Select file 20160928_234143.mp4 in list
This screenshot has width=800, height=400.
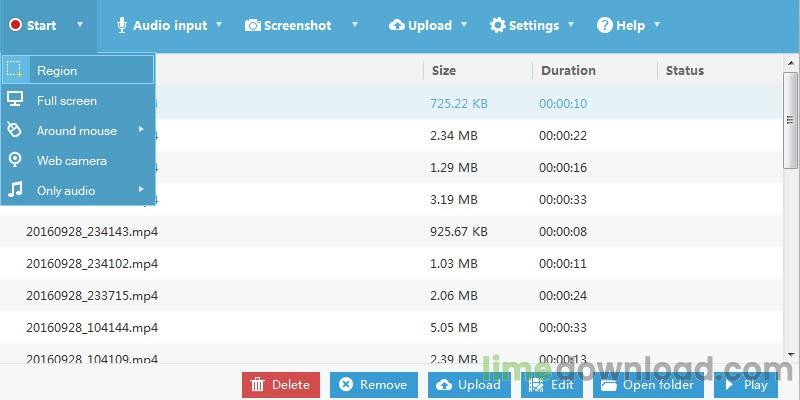(x=92, y=232)
